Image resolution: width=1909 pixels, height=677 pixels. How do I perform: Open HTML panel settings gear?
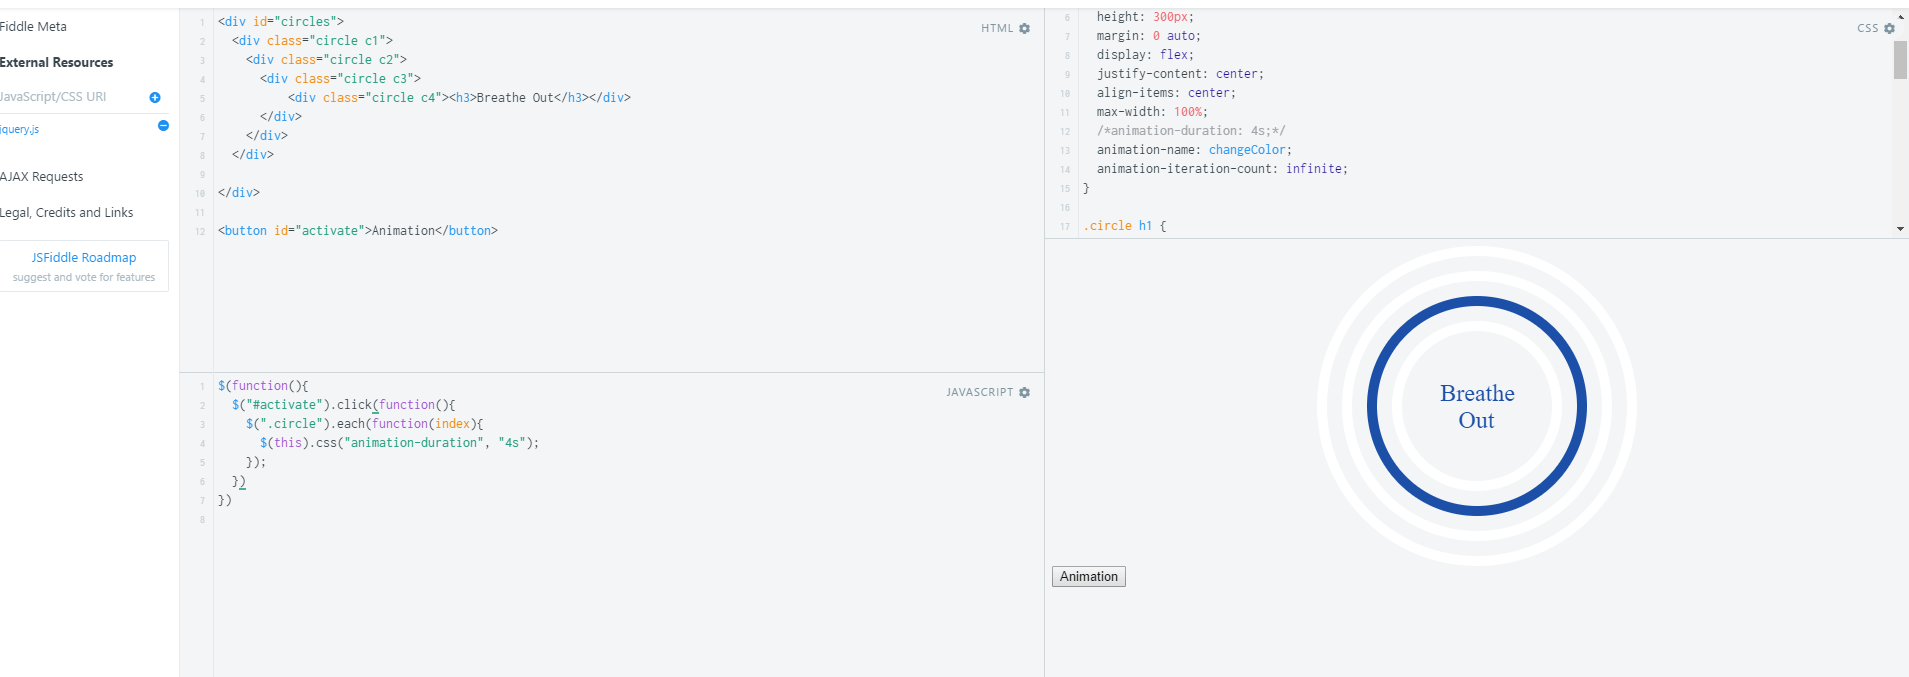(x=1024, y=29)
